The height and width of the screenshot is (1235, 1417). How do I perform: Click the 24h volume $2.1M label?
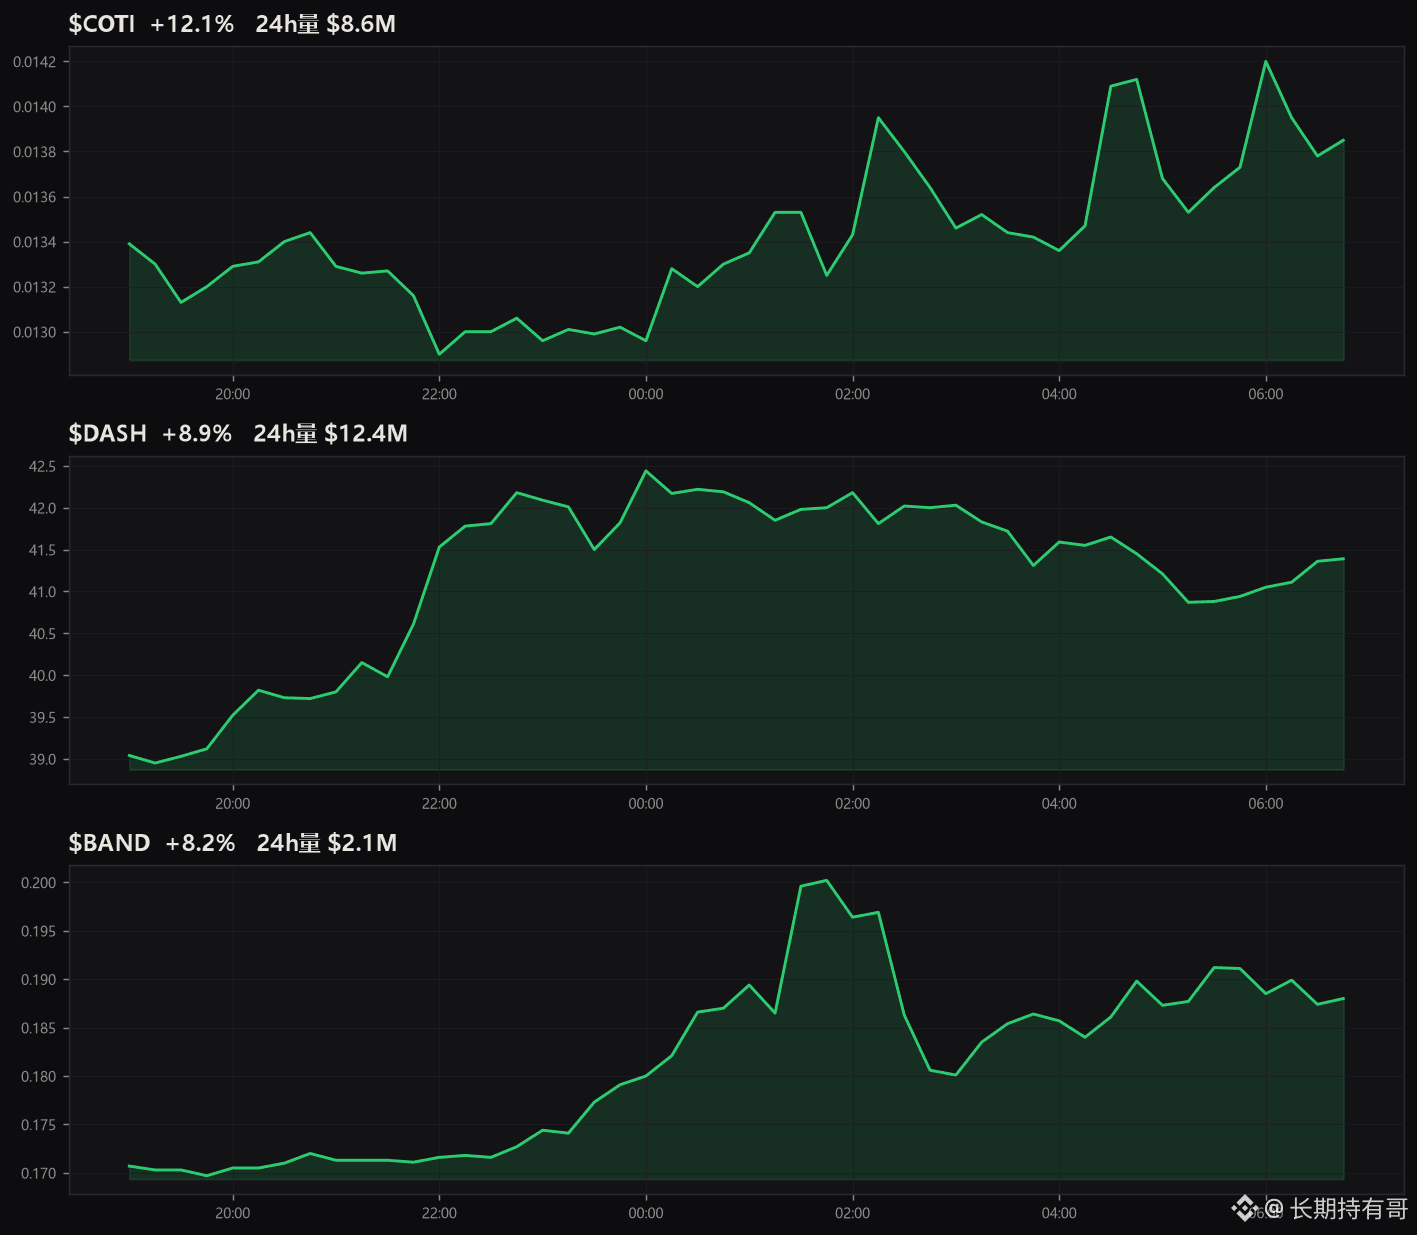tap(327, 843)
